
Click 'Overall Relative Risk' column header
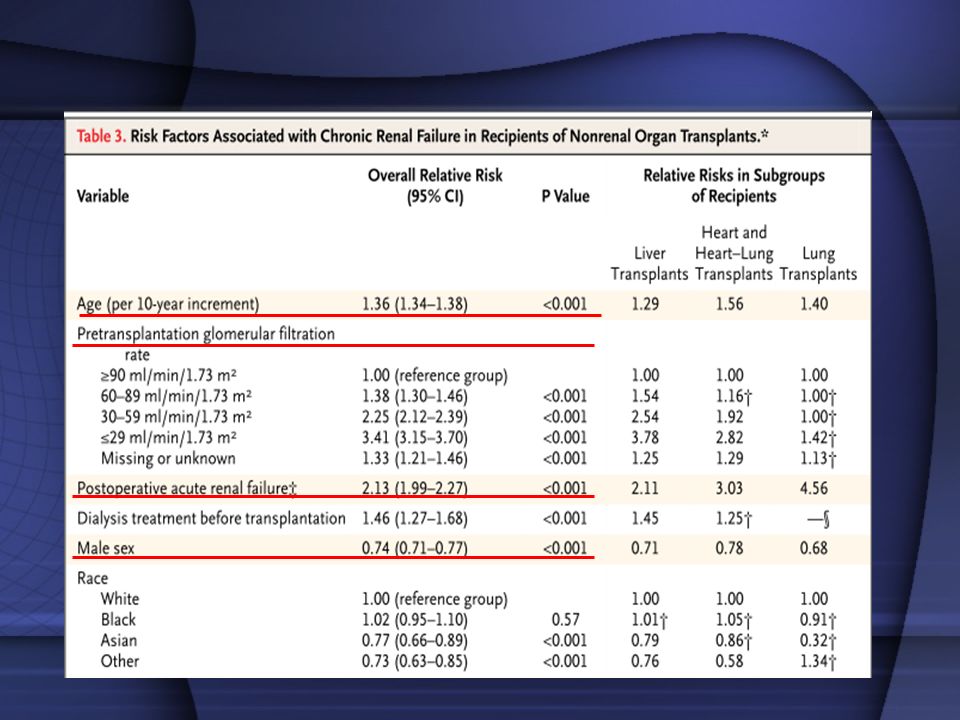pyautogui.click(x=435, y=176)
